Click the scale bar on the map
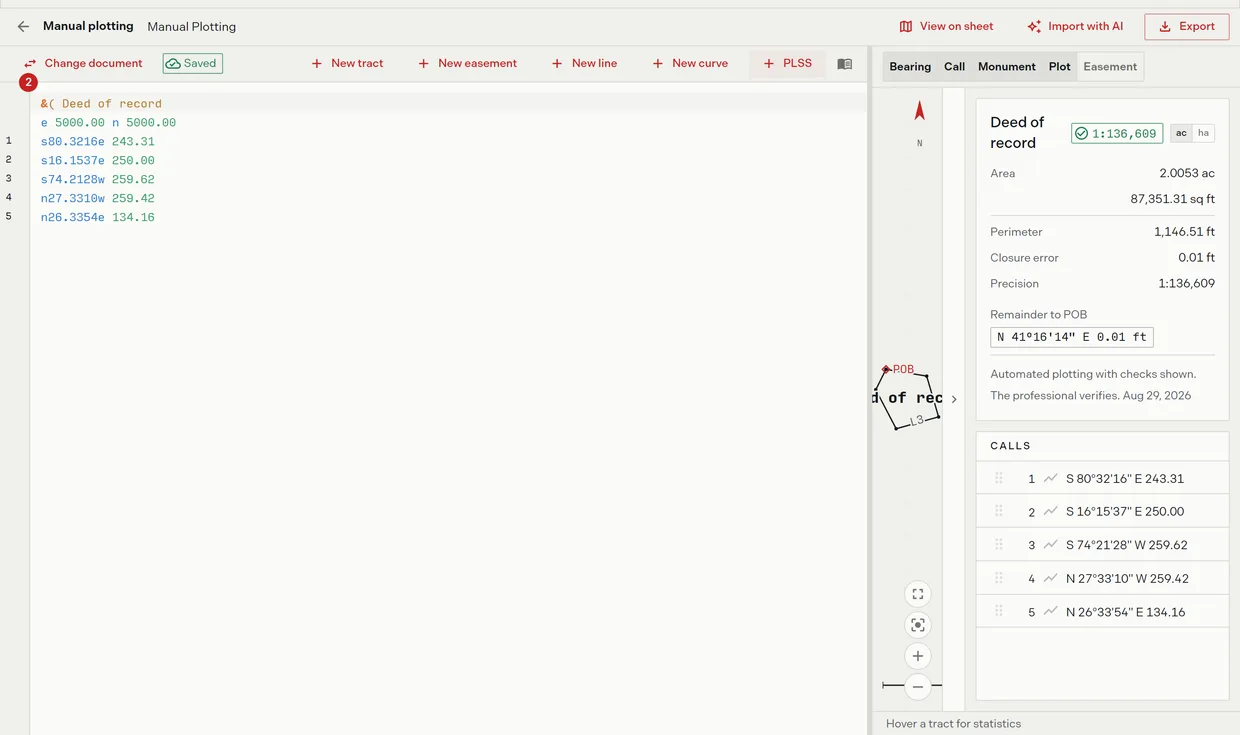 click(911, 686)
